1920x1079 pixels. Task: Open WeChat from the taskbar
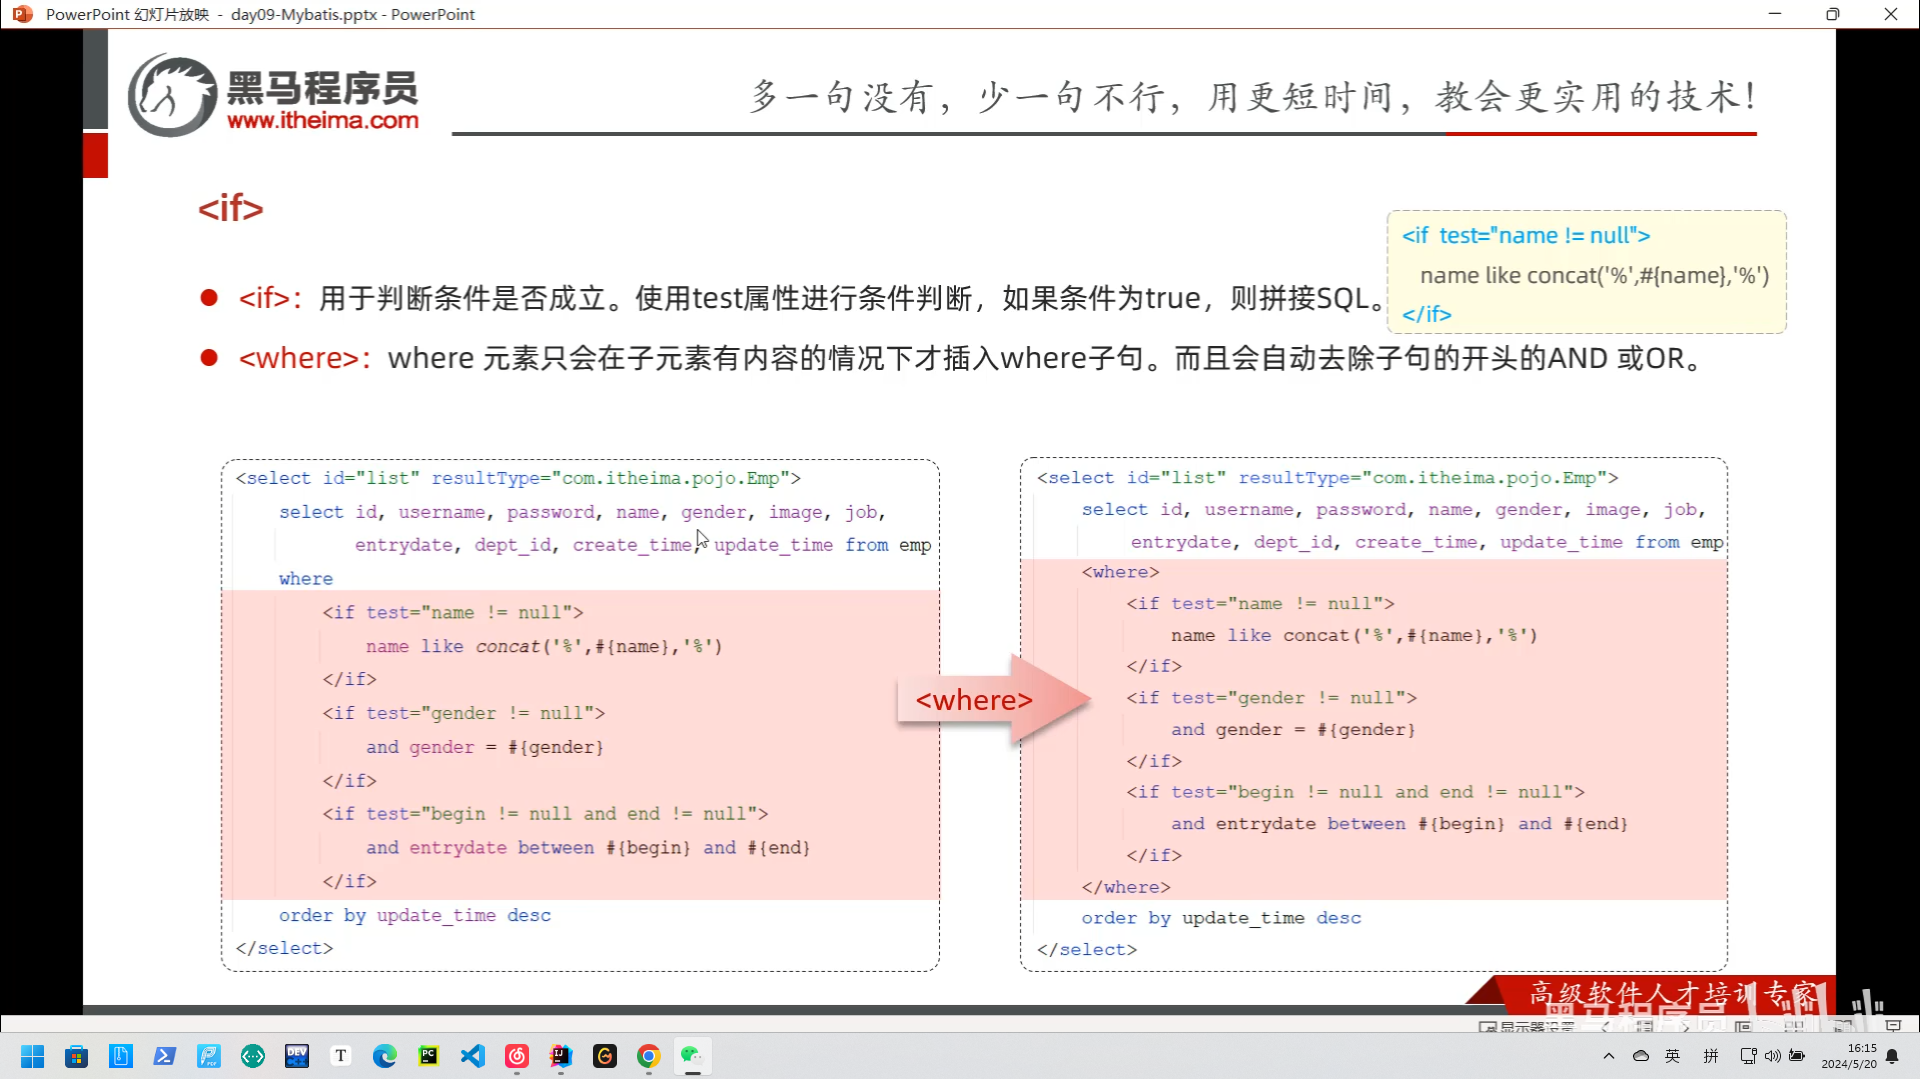[x=692, y=1056]
